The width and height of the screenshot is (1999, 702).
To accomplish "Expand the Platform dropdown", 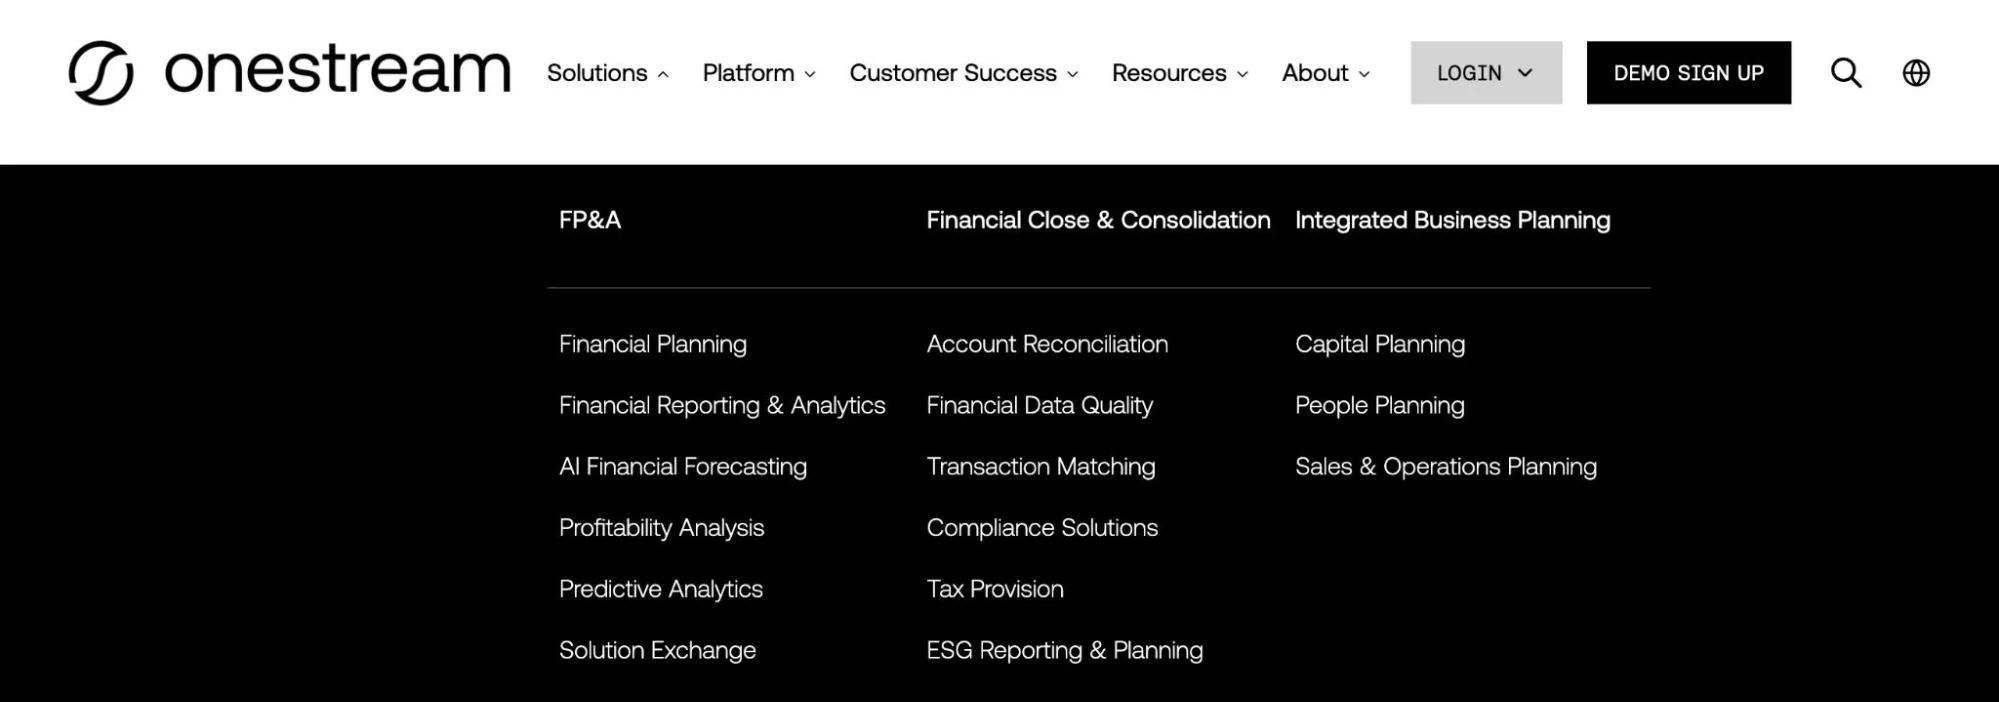I will pos(759,73).
